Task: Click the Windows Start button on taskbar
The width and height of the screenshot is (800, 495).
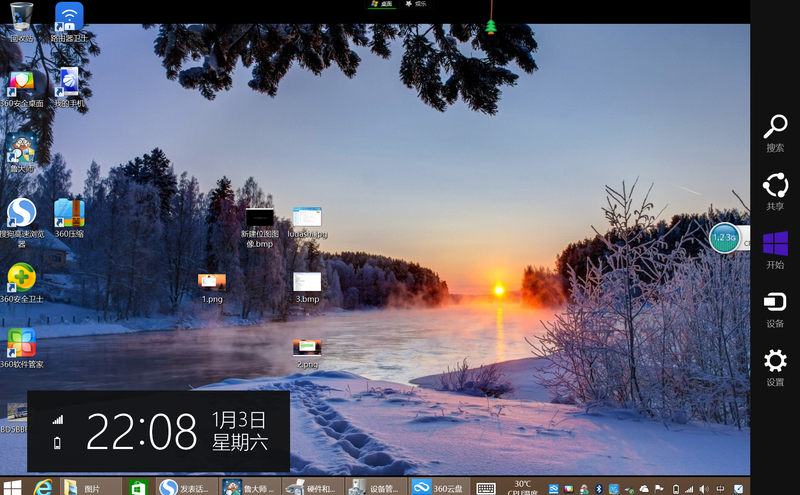Action: click(x=12, y=487)
